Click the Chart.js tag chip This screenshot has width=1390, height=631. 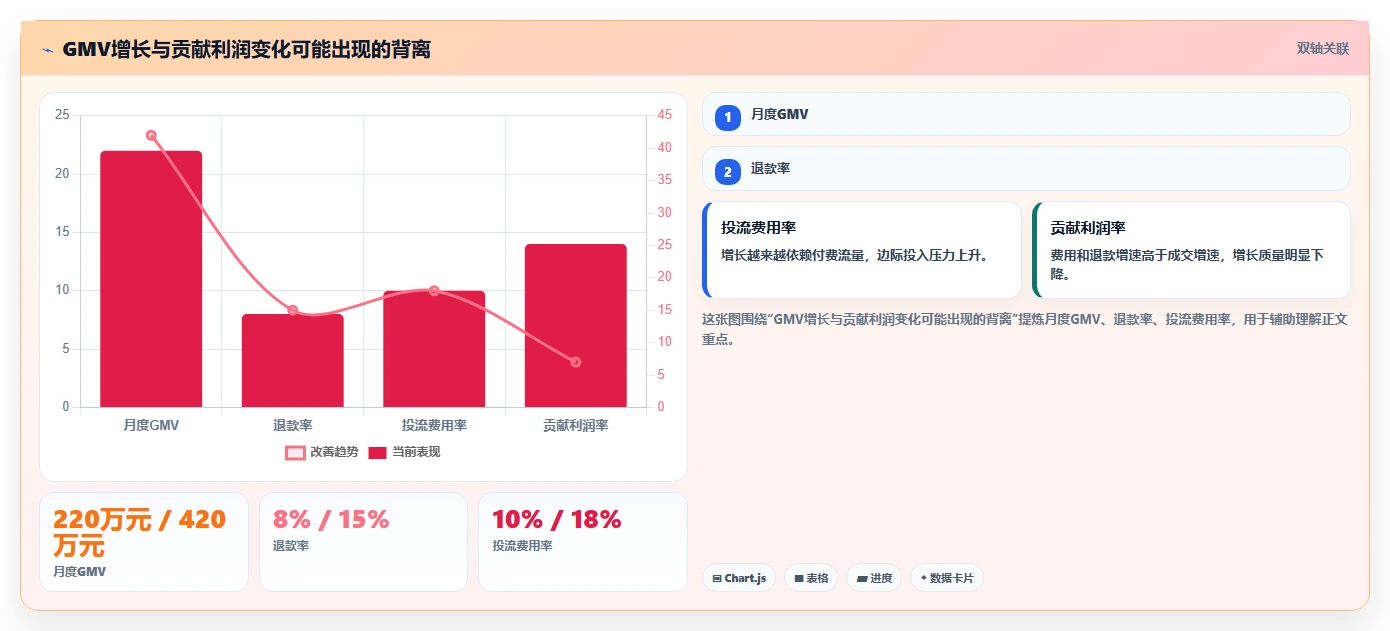(739, 578)
